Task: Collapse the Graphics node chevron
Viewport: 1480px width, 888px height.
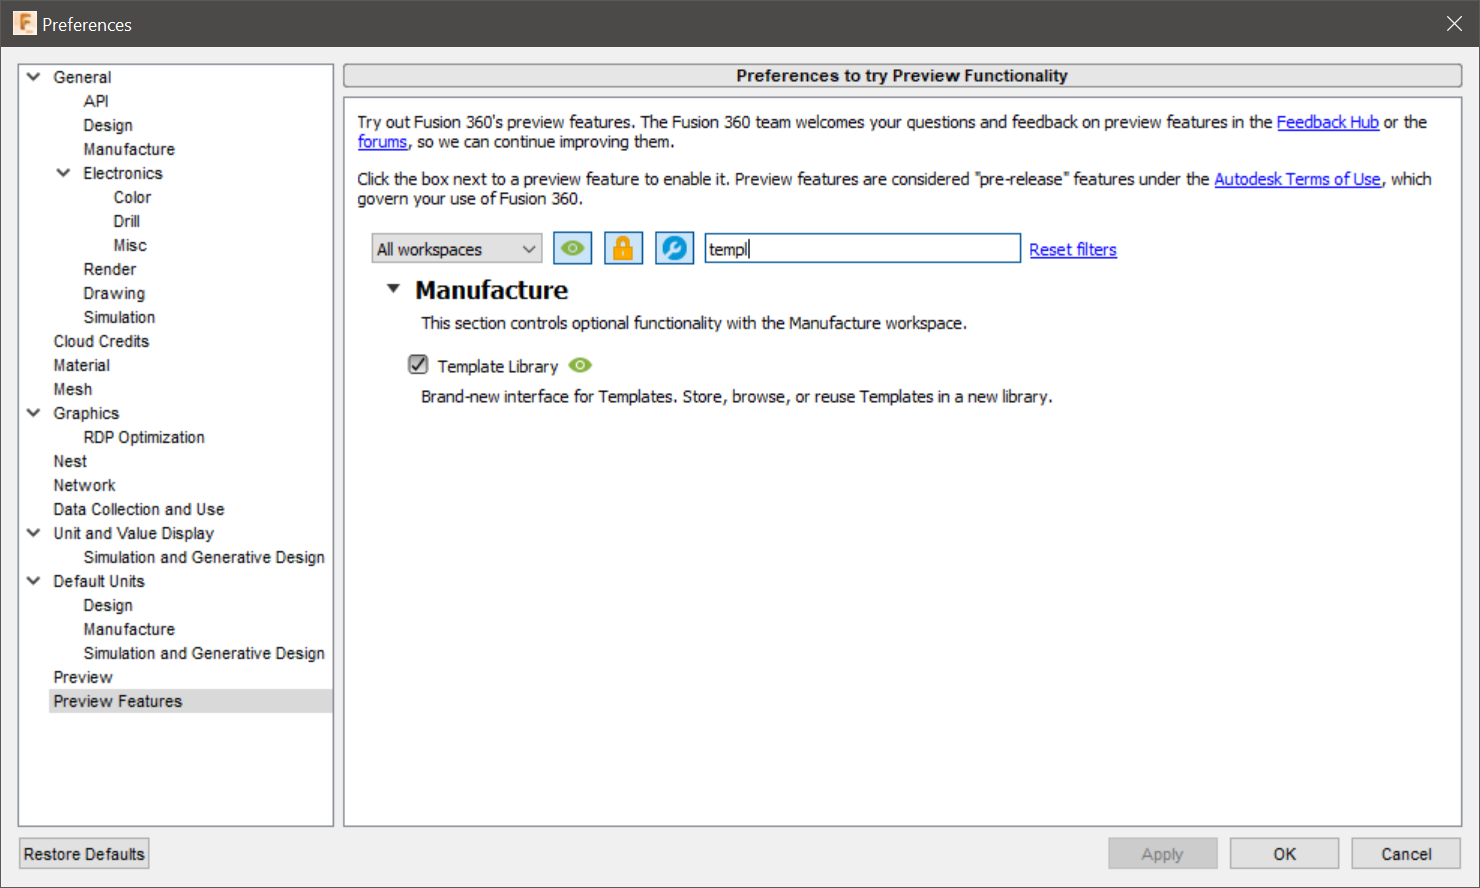Action: click(x=34, y=413)
